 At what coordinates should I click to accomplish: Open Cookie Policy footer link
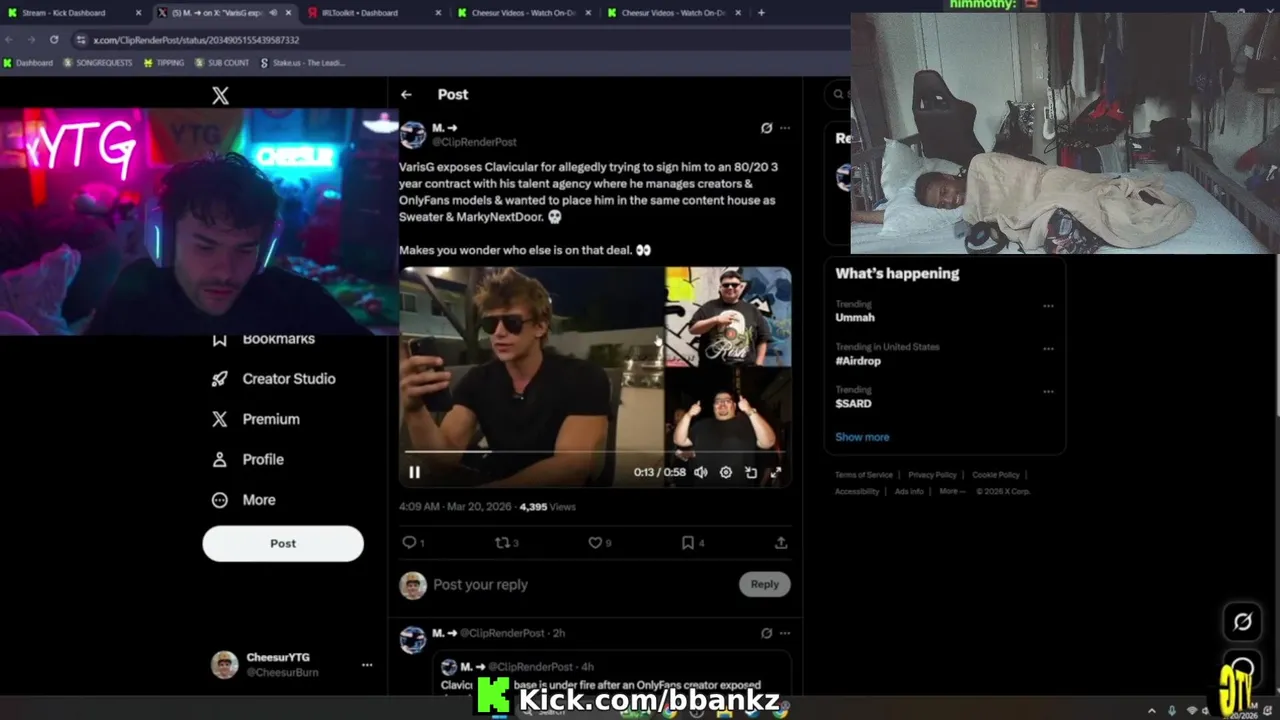[x=996, y=475]
